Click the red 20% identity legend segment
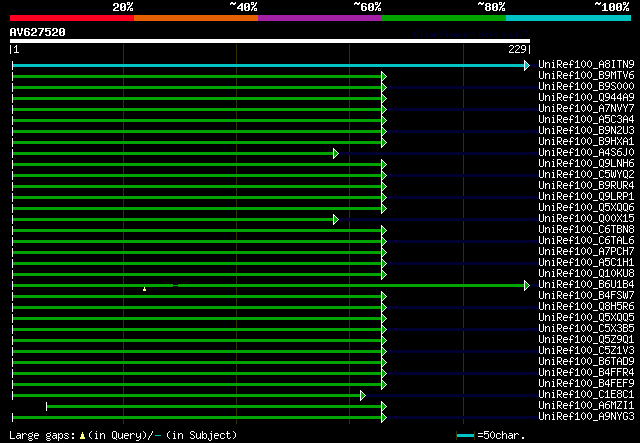640x443 pixels. pyautogui.click(x=72, y=18)
